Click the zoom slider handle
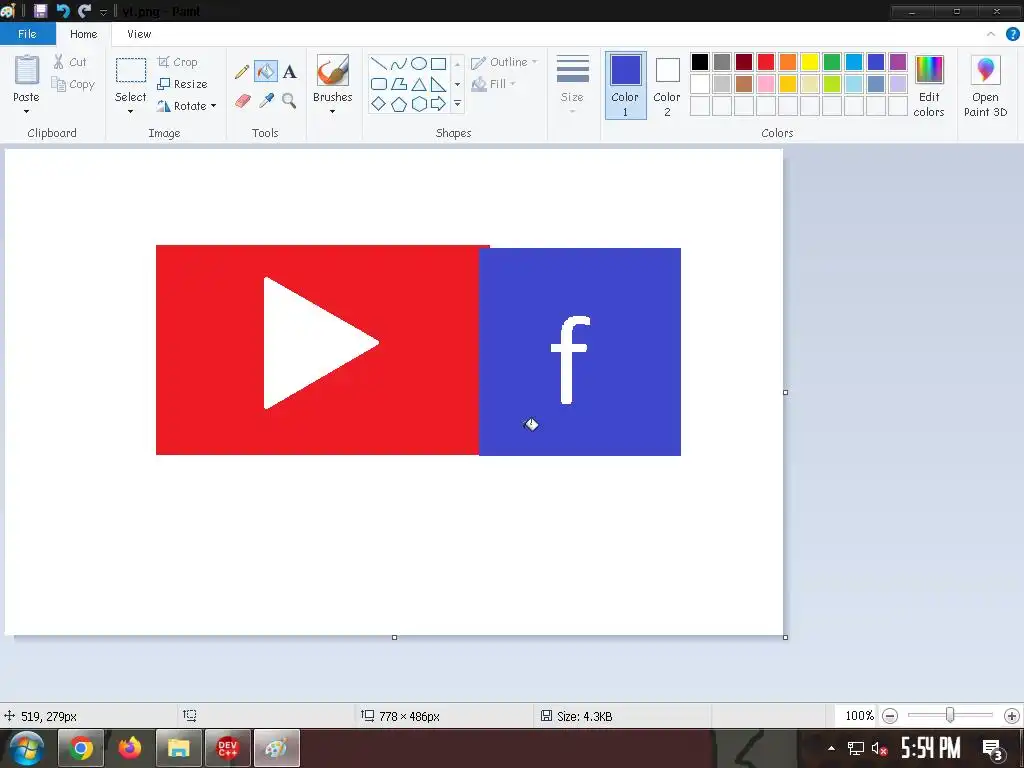 [950, 716]
